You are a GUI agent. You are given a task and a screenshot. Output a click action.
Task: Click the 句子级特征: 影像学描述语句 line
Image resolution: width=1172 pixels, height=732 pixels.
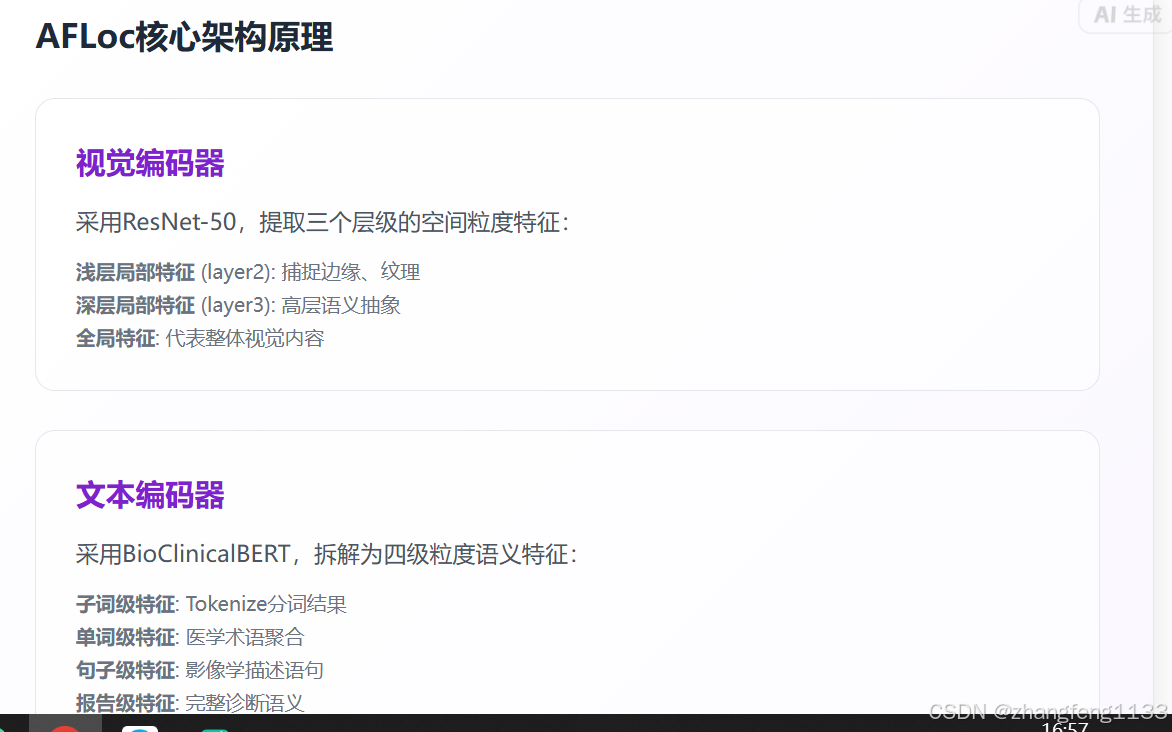tap(200, 670)
